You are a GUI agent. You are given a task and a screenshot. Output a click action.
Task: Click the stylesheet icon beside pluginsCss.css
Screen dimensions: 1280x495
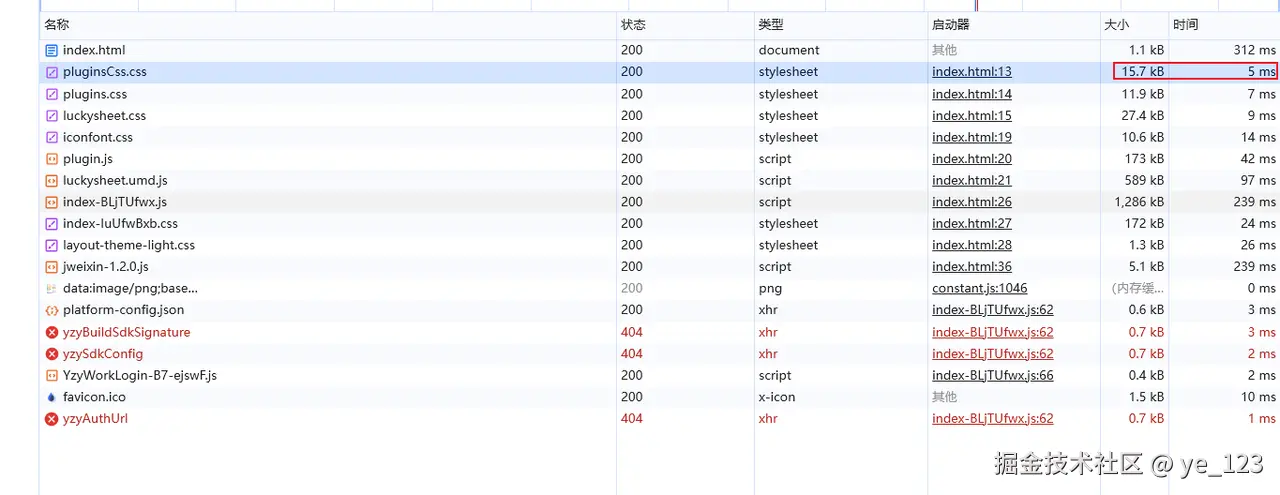[52, 72]
